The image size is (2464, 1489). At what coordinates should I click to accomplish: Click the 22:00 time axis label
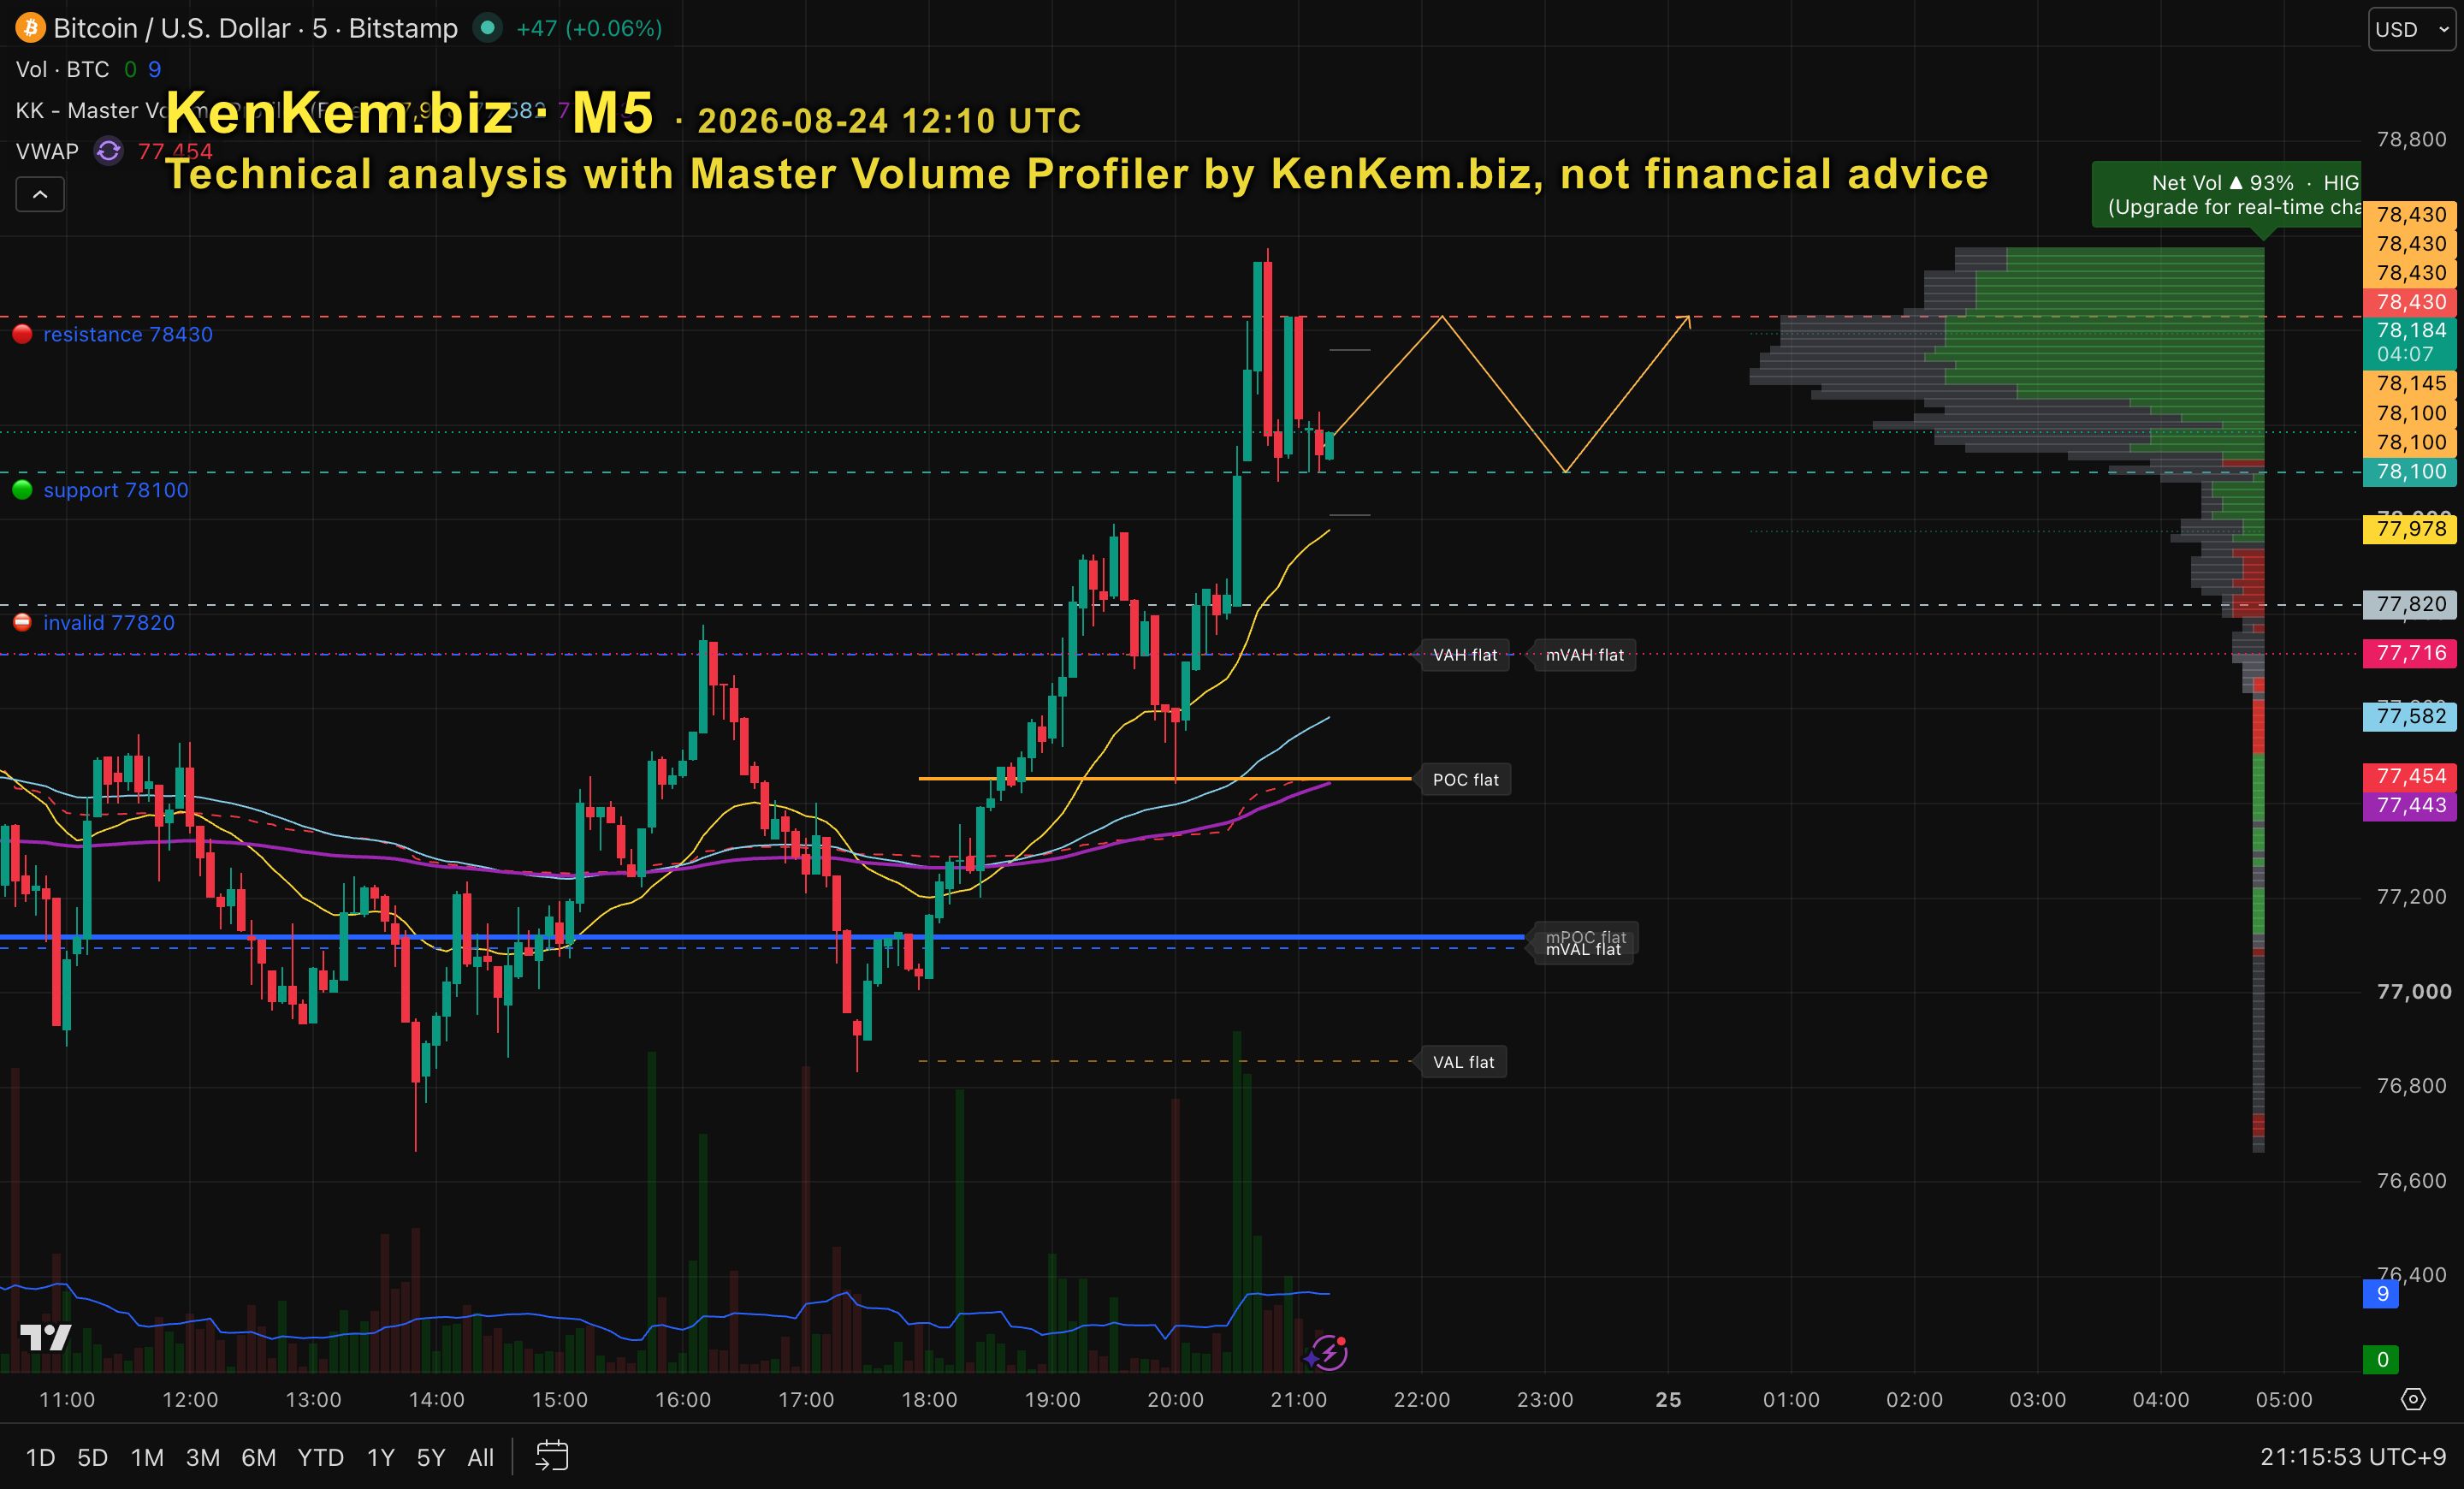click(1421, 1399)
